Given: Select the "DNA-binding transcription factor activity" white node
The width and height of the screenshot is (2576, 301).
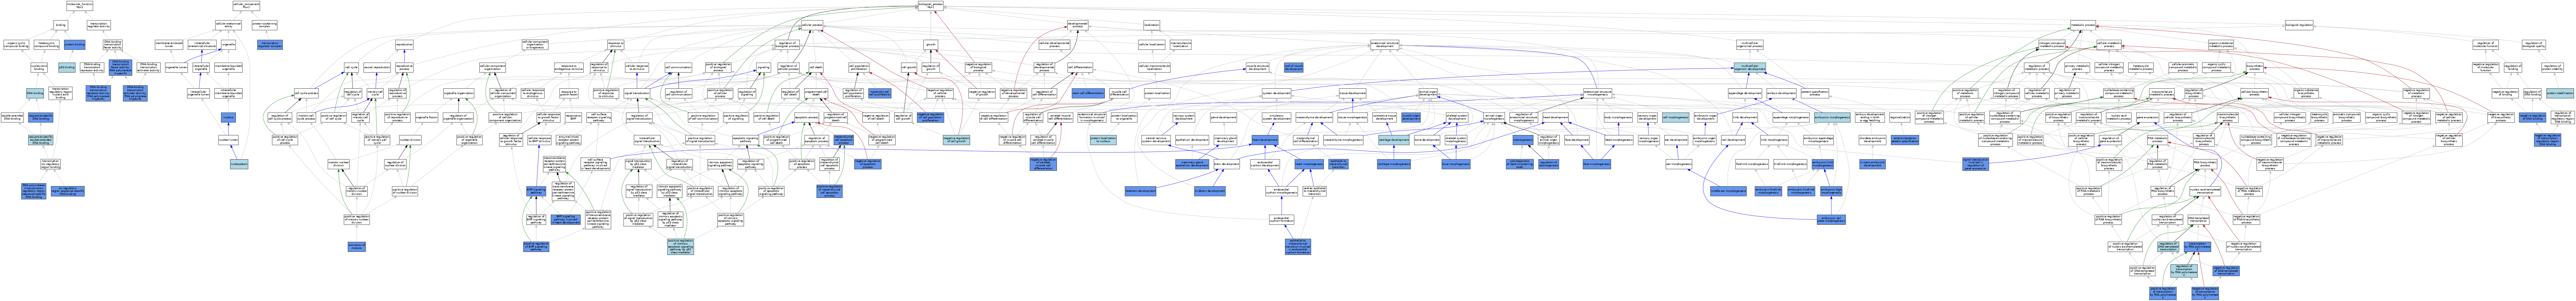Looking at the screenshot, I should (113, 45).
